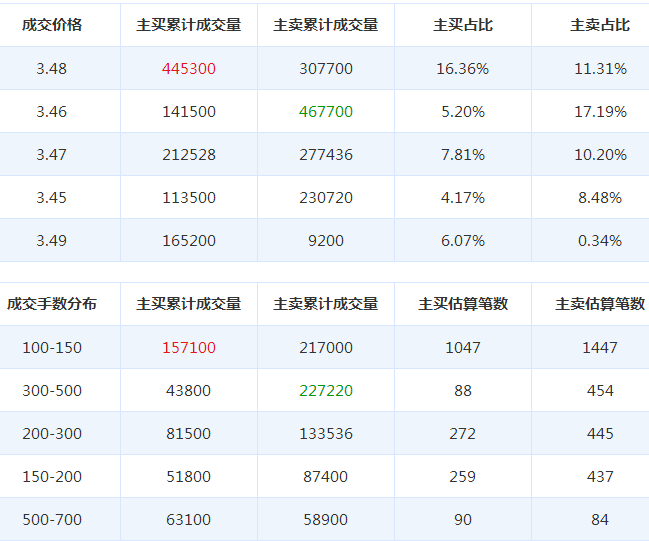The height and width of the screenshot is (541, 649).
Task: Select the 500-700 lot range cell
Action: 52,520
